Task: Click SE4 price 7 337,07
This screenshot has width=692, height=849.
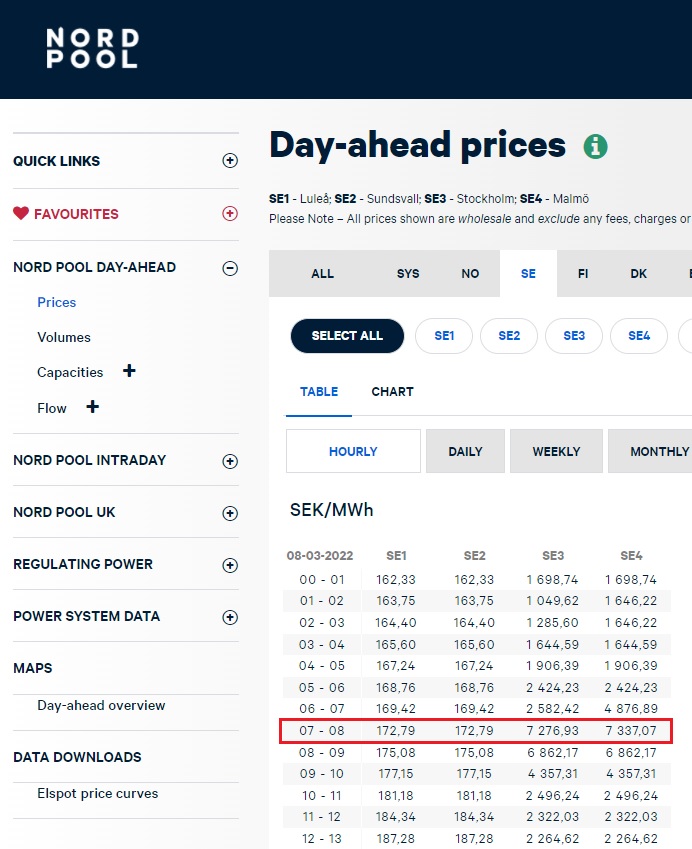Action: coord(631,730)
